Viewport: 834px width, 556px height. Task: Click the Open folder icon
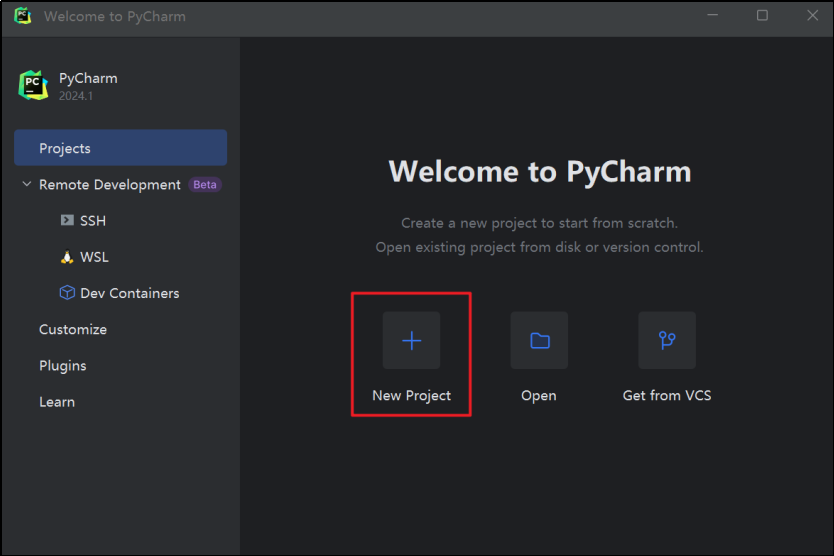point(539,341)
